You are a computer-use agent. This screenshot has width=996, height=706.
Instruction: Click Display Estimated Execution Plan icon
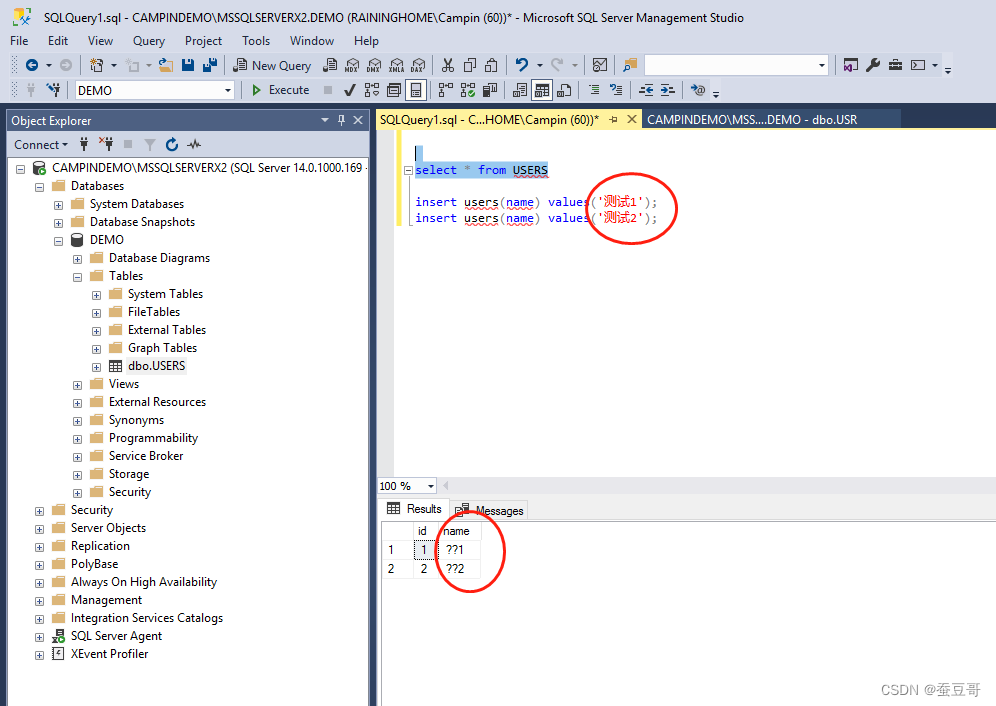(372, 90)
